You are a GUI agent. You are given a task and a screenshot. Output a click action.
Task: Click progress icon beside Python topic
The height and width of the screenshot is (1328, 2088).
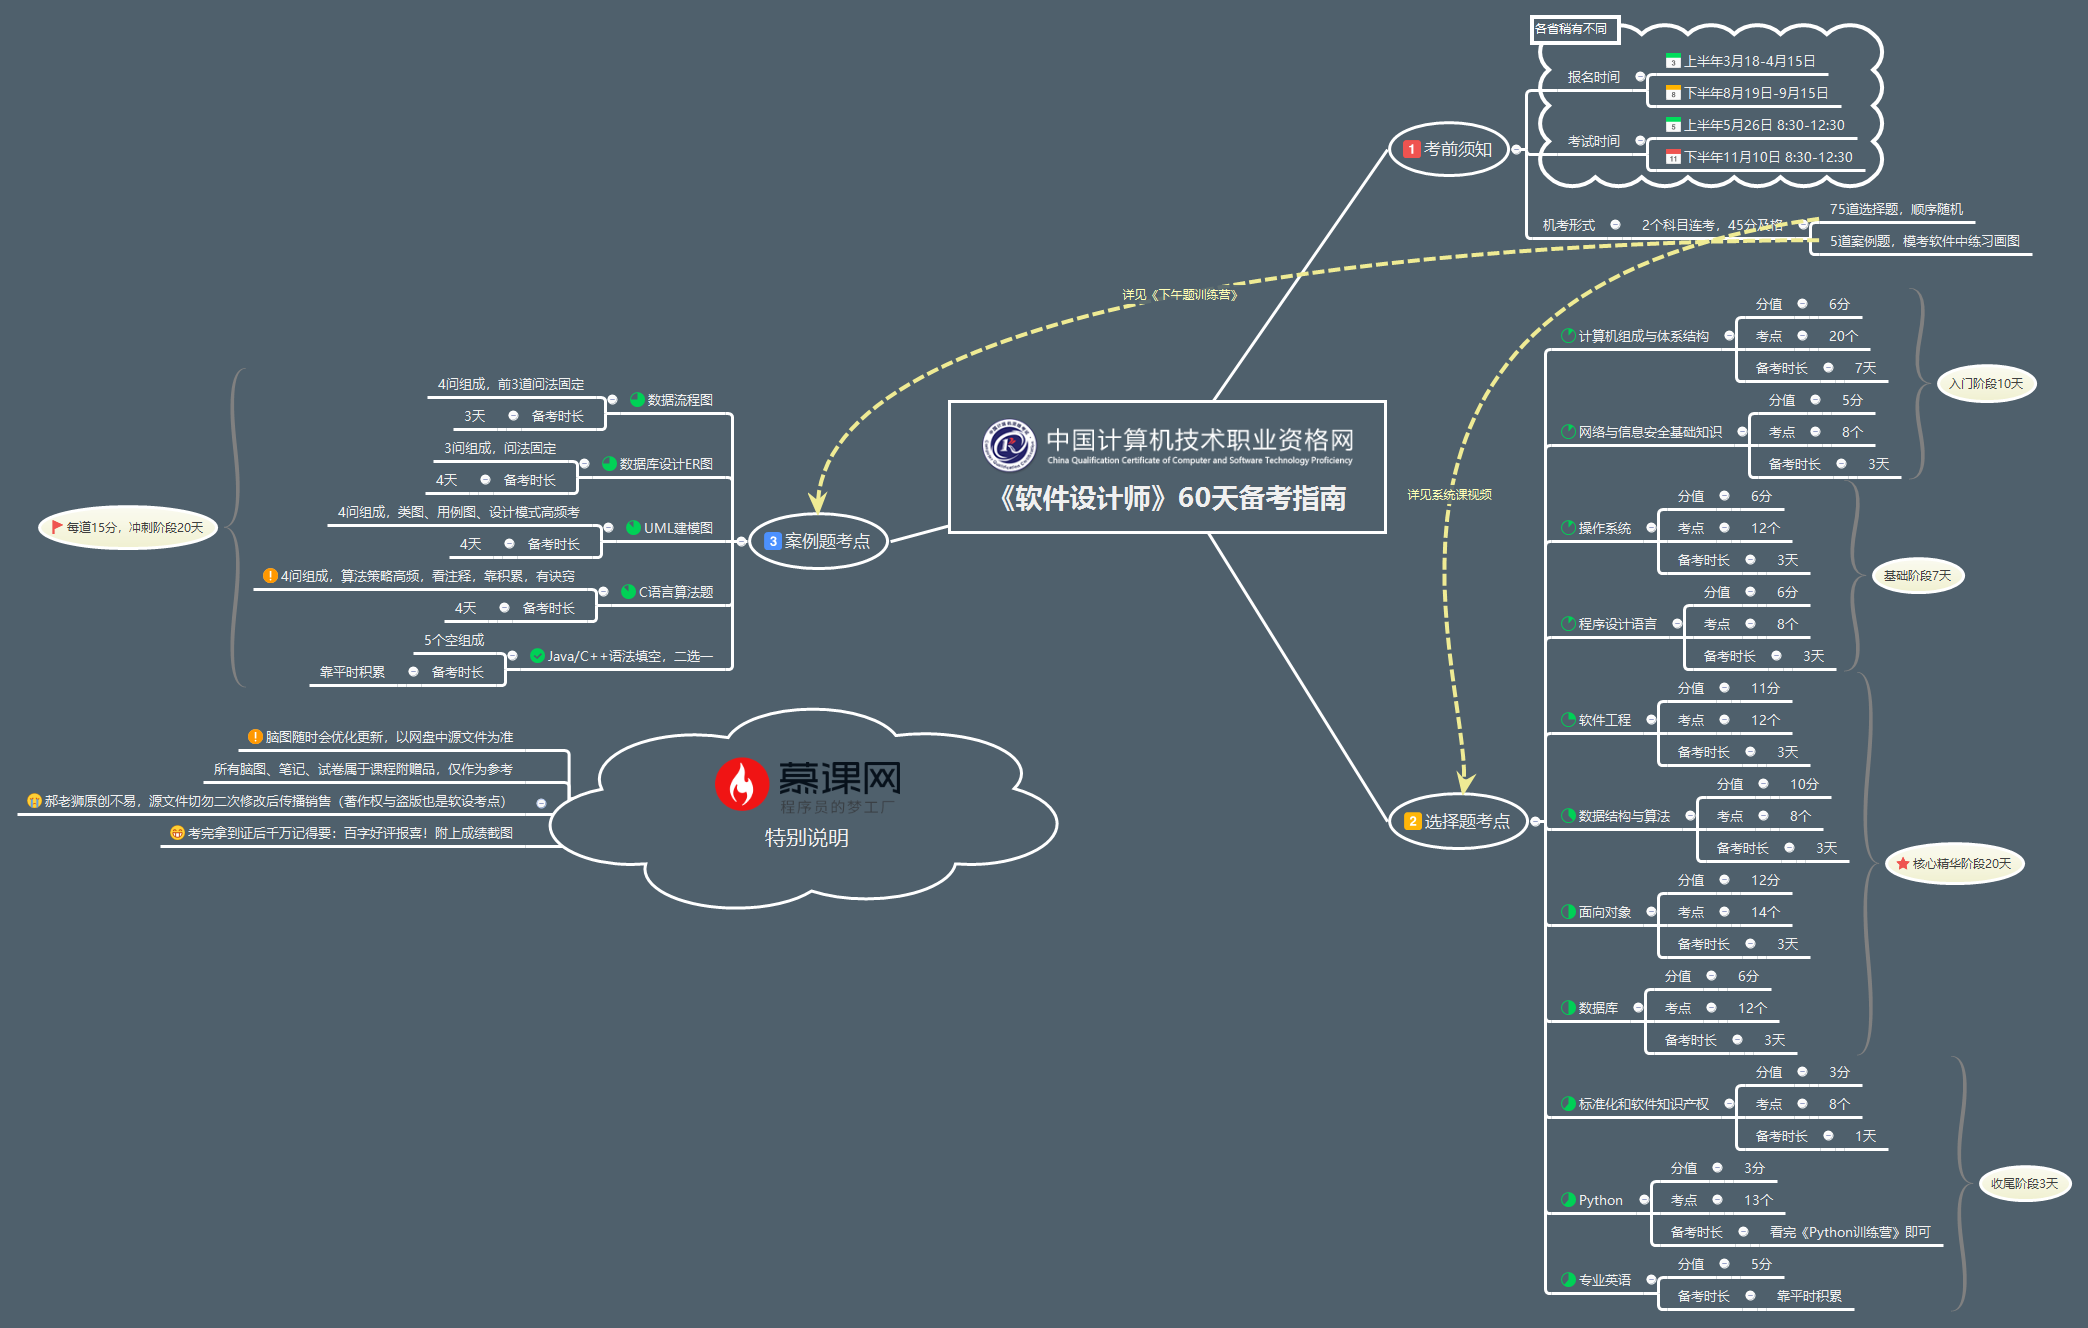(1568, 1200)
